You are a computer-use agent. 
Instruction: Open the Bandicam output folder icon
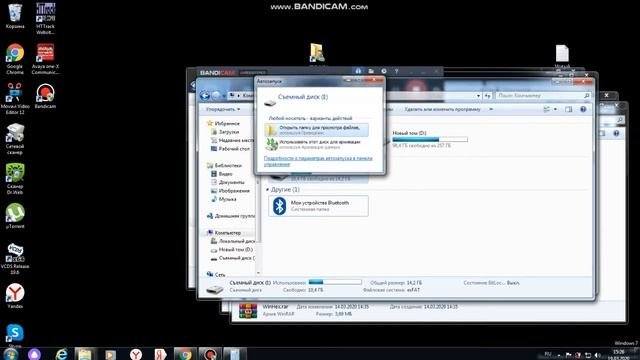pyautogui.click(x=371, y=71)
